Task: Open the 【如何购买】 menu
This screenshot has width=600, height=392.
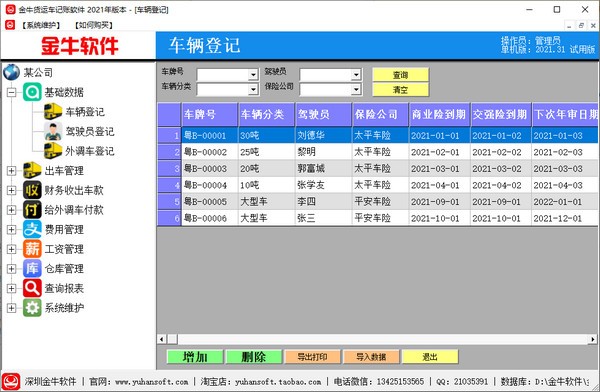Action: click(93, 25)
